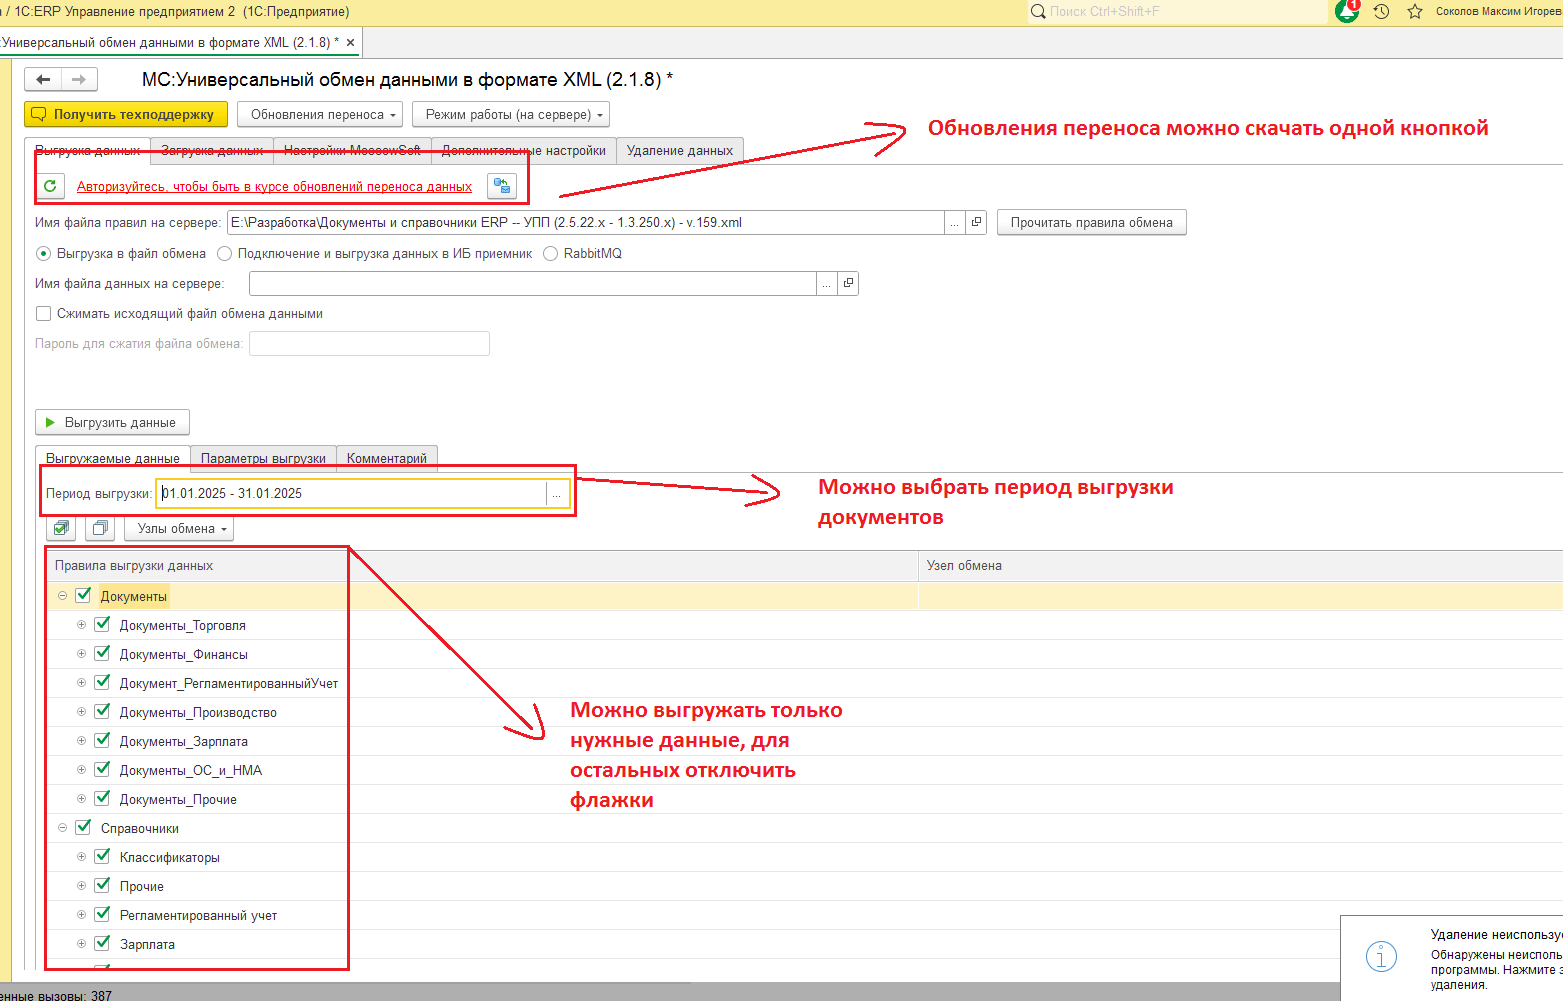This screenshot has height=1001, width=1563.
Task: Expand the Документы_Торговля node
Action: pyautogui.click(x=82, y=625)
